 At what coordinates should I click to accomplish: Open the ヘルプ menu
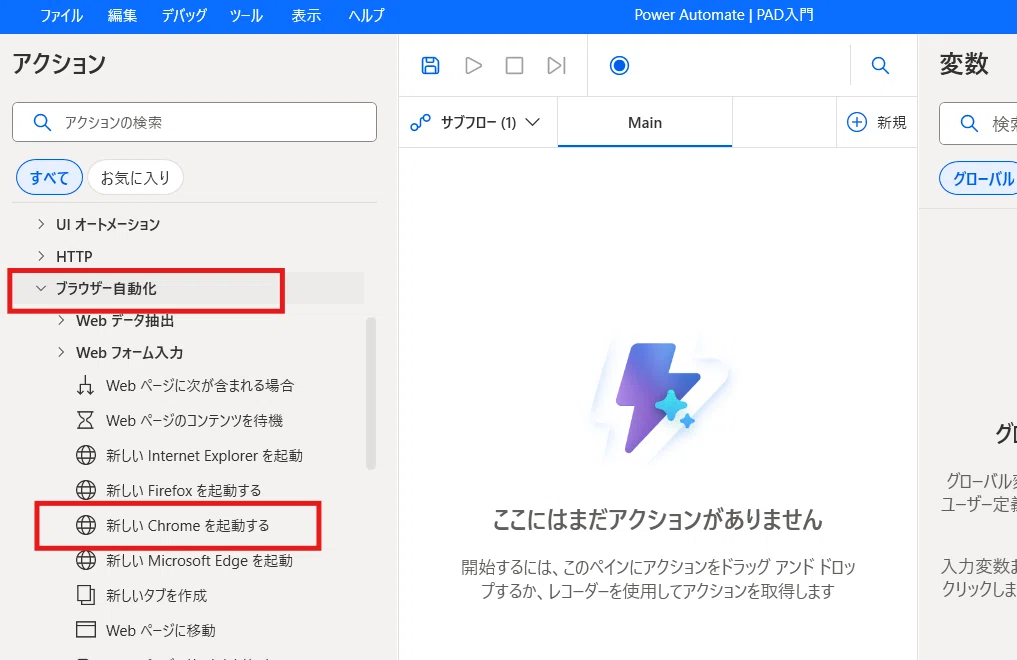[366, 16]
